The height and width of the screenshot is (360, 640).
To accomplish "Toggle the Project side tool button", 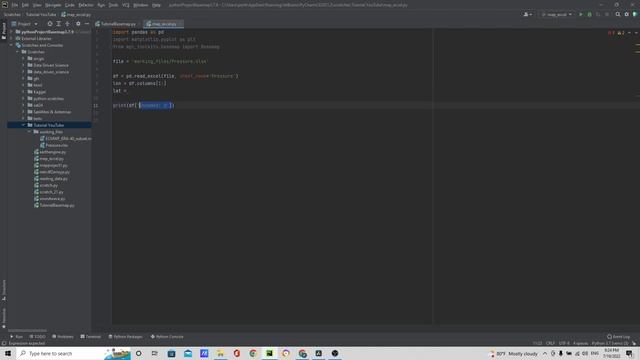I will coord(4,31).
